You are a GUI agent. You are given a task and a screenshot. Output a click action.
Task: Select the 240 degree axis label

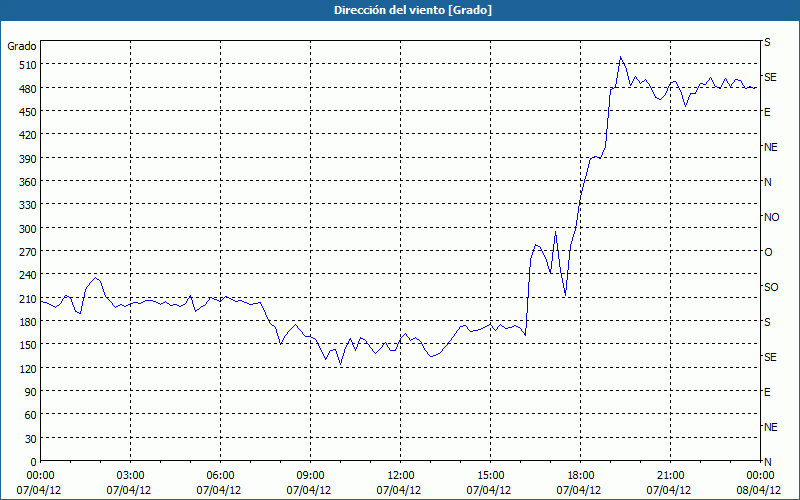(x=28, y=276)
